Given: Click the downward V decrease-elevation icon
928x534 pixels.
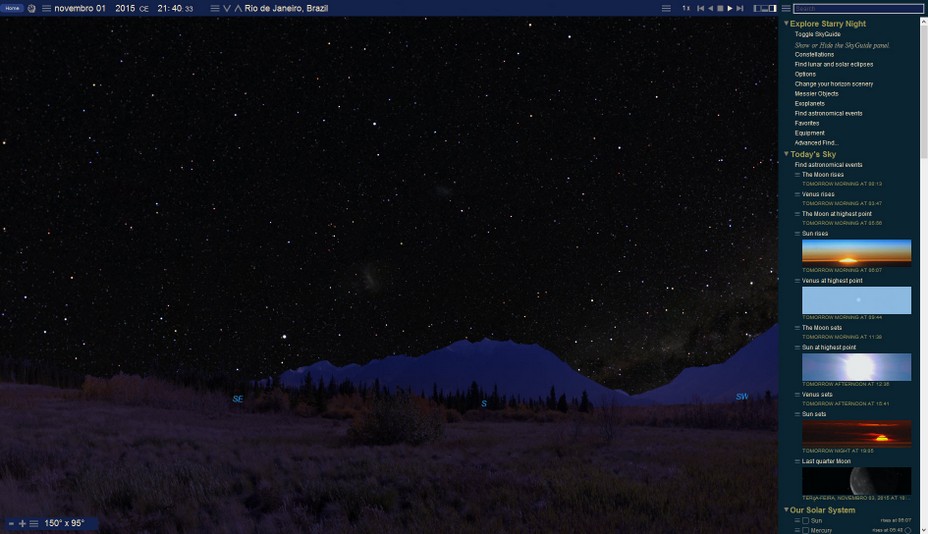Looking at the screenshot, I should (227, 8).
